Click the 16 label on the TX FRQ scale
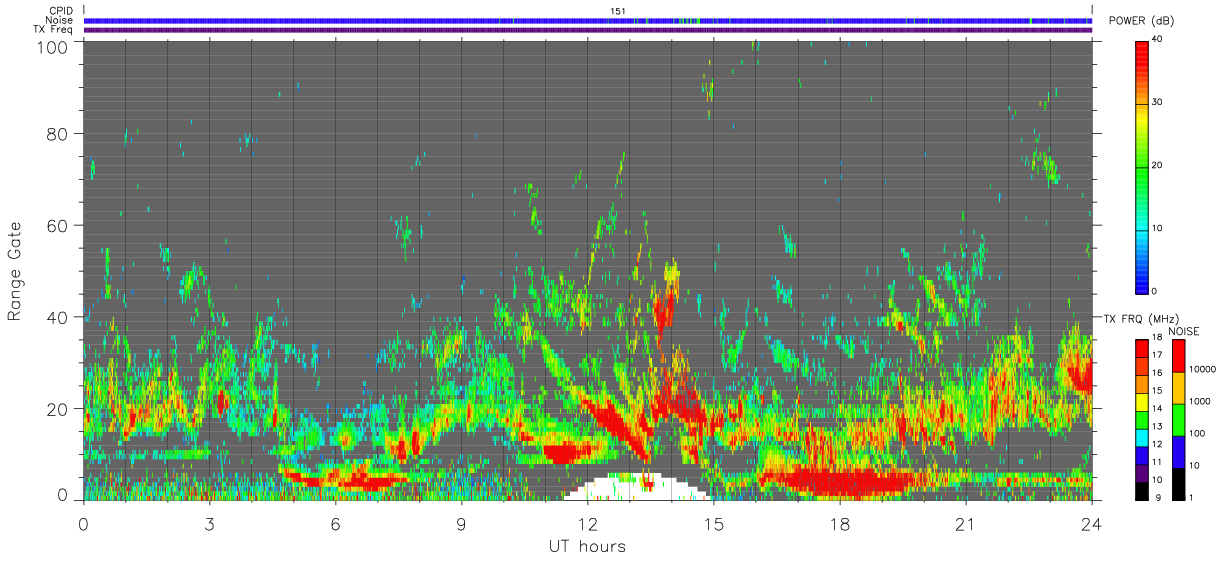Viewport: 1228px width, 567px height. pos(1156,373)
